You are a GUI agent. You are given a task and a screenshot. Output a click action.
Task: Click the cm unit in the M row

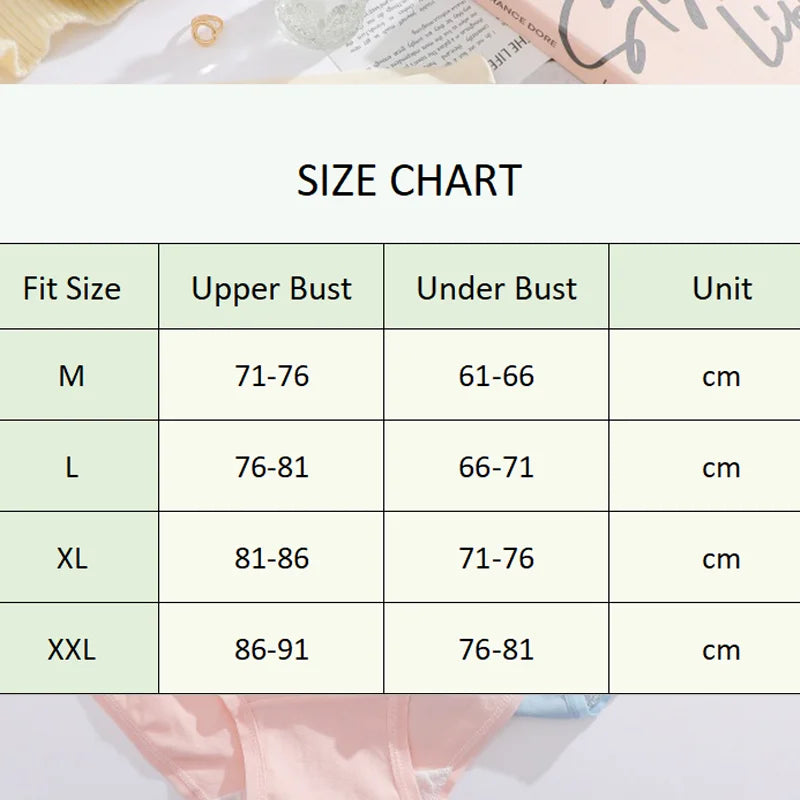point(721,377)
